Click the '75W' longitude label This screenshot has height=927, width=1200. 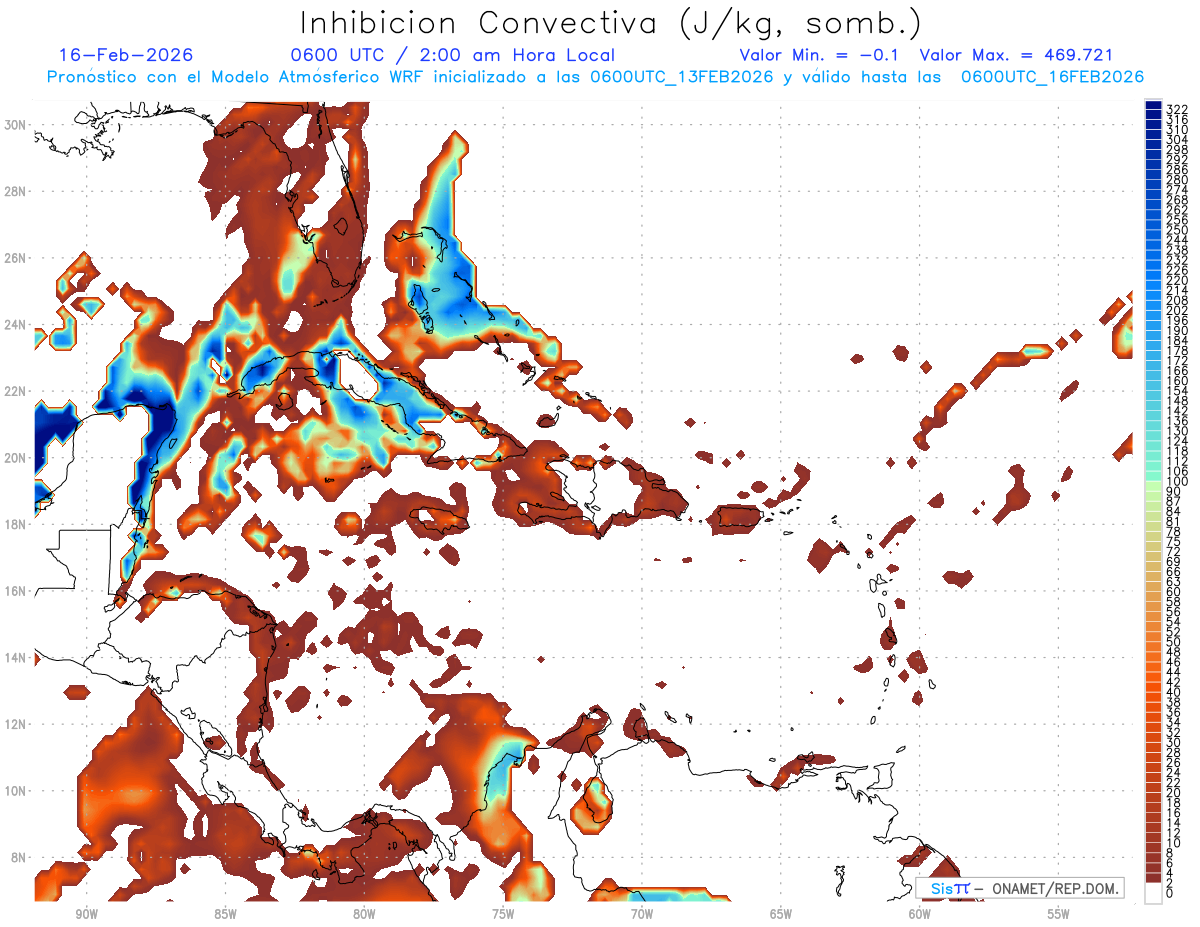(503, 914)
